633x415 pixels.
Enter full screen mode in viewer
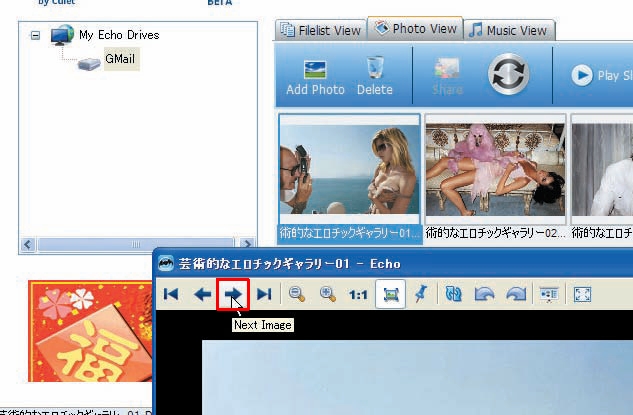coord(582,294)
